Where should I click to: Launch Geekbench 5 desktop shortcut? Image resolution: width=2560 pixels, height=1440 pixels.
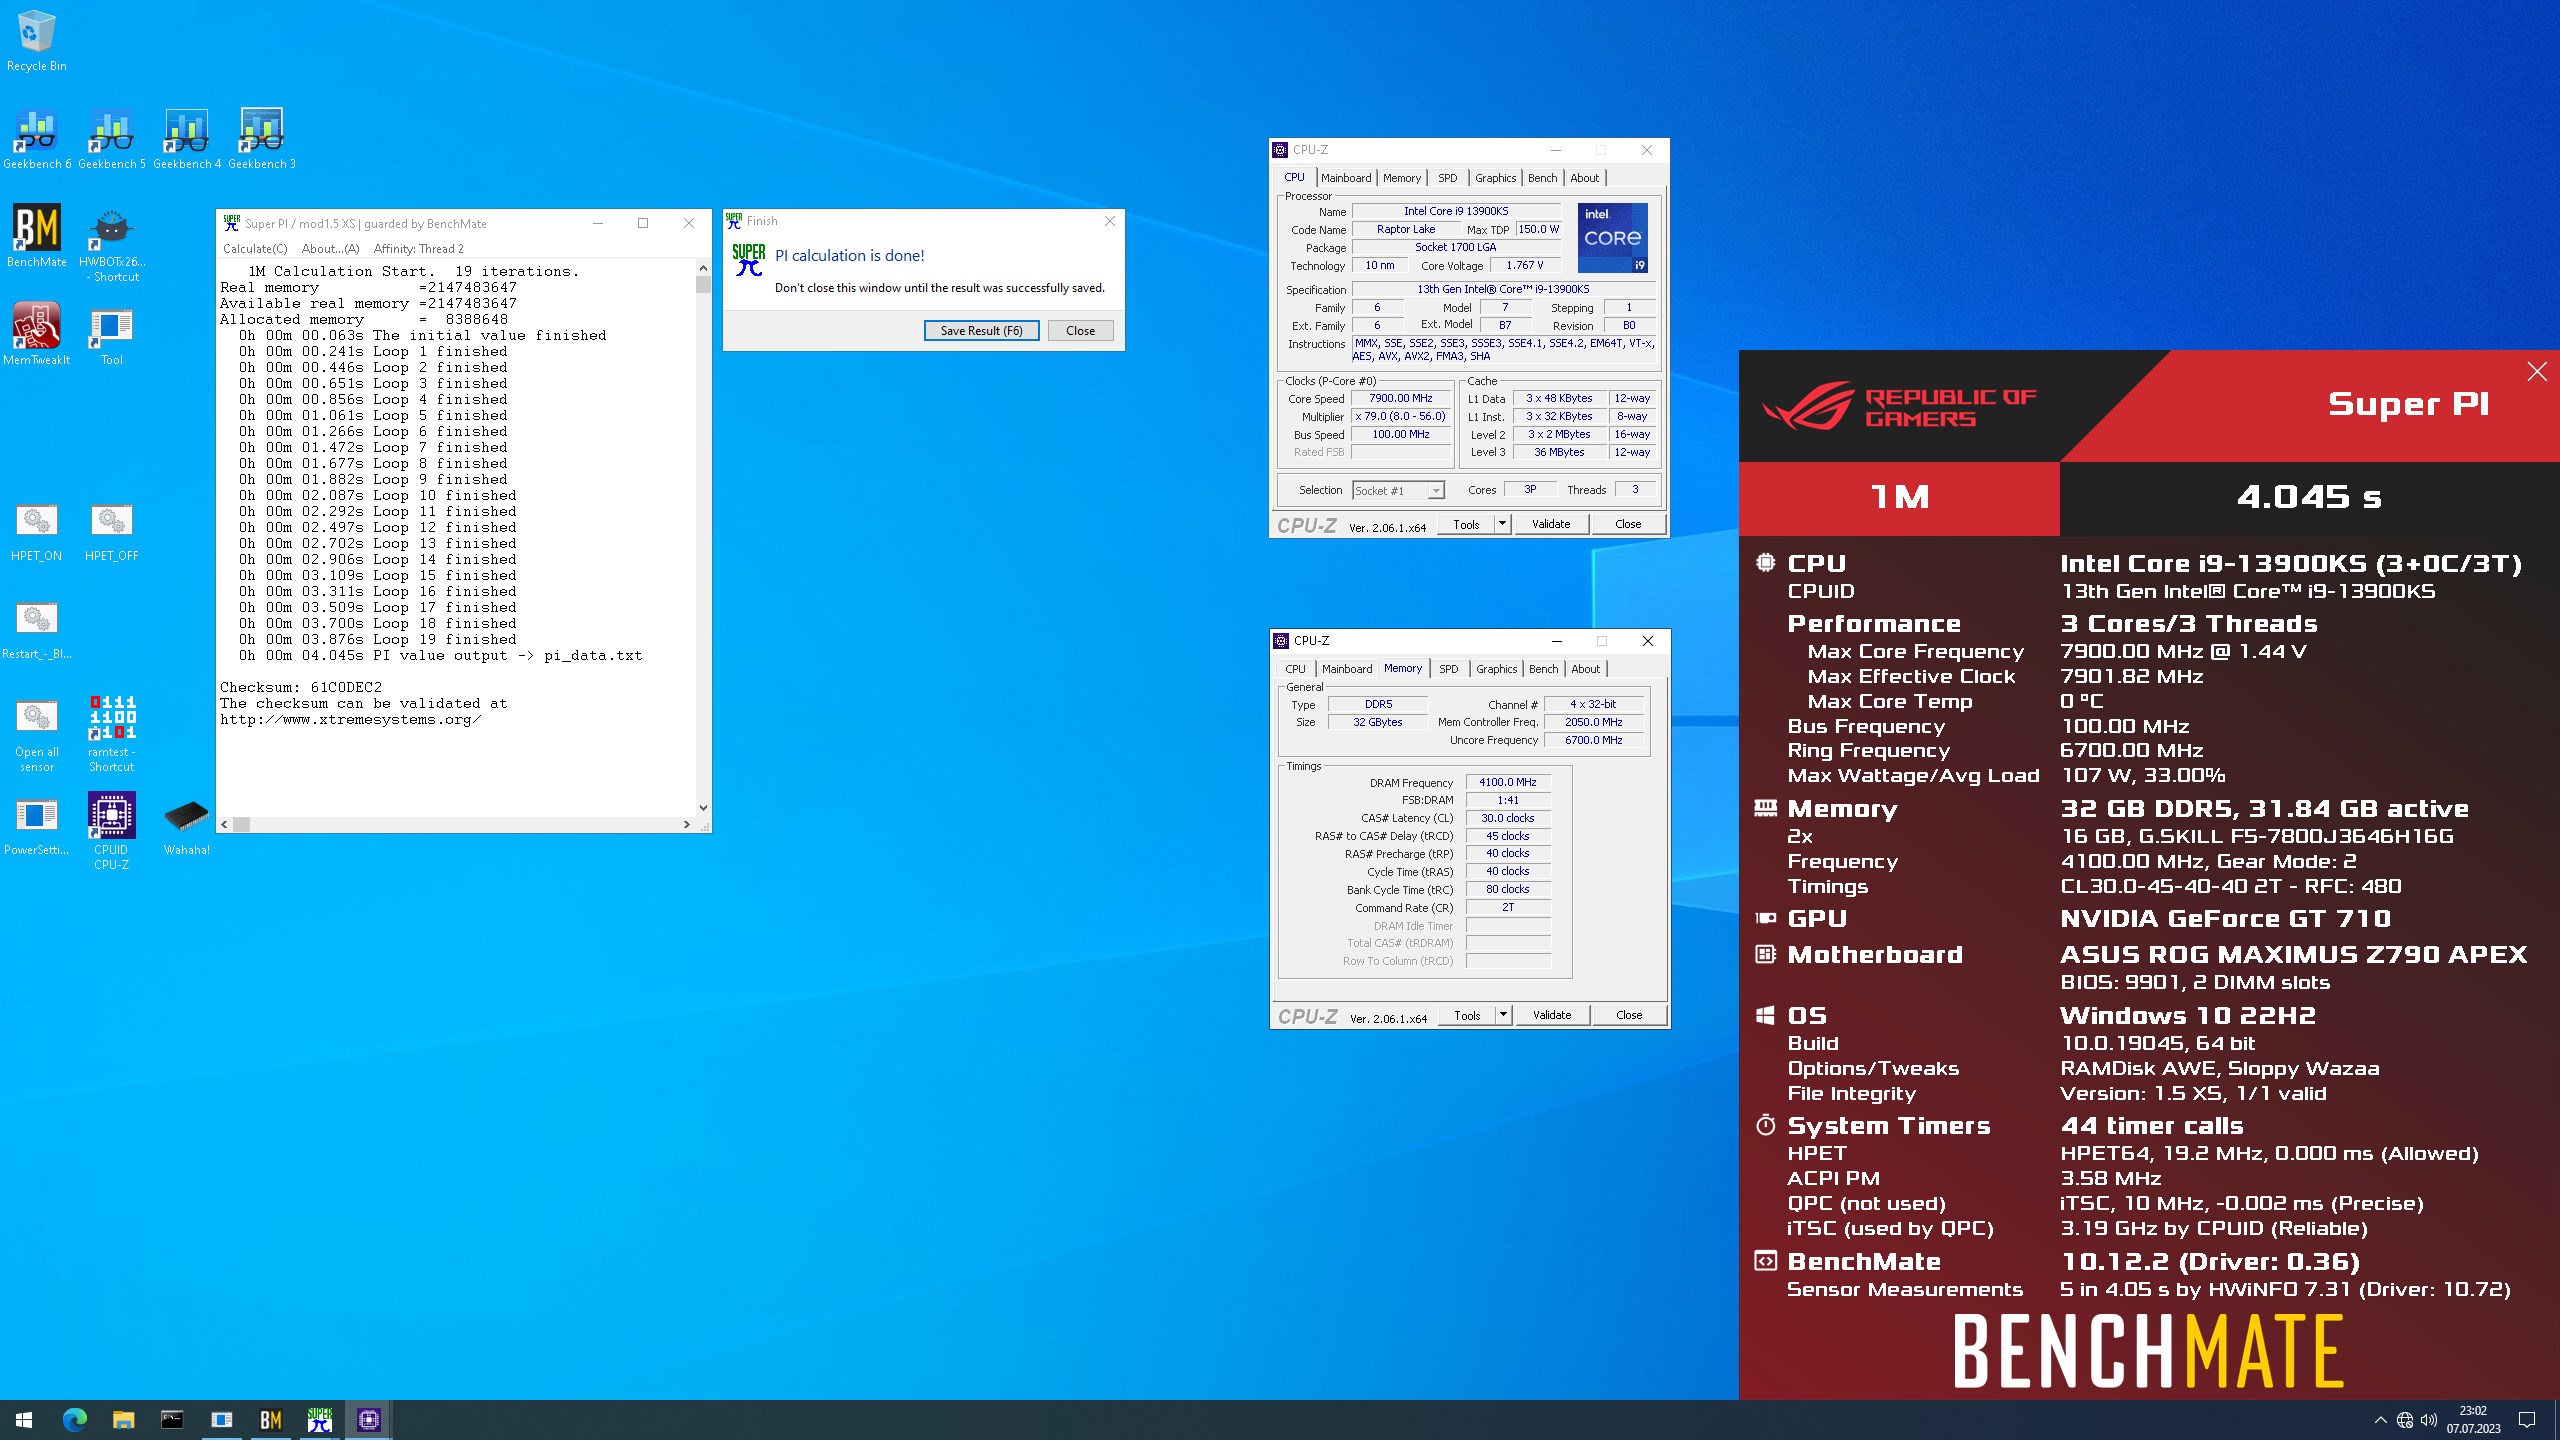point(112,139)
